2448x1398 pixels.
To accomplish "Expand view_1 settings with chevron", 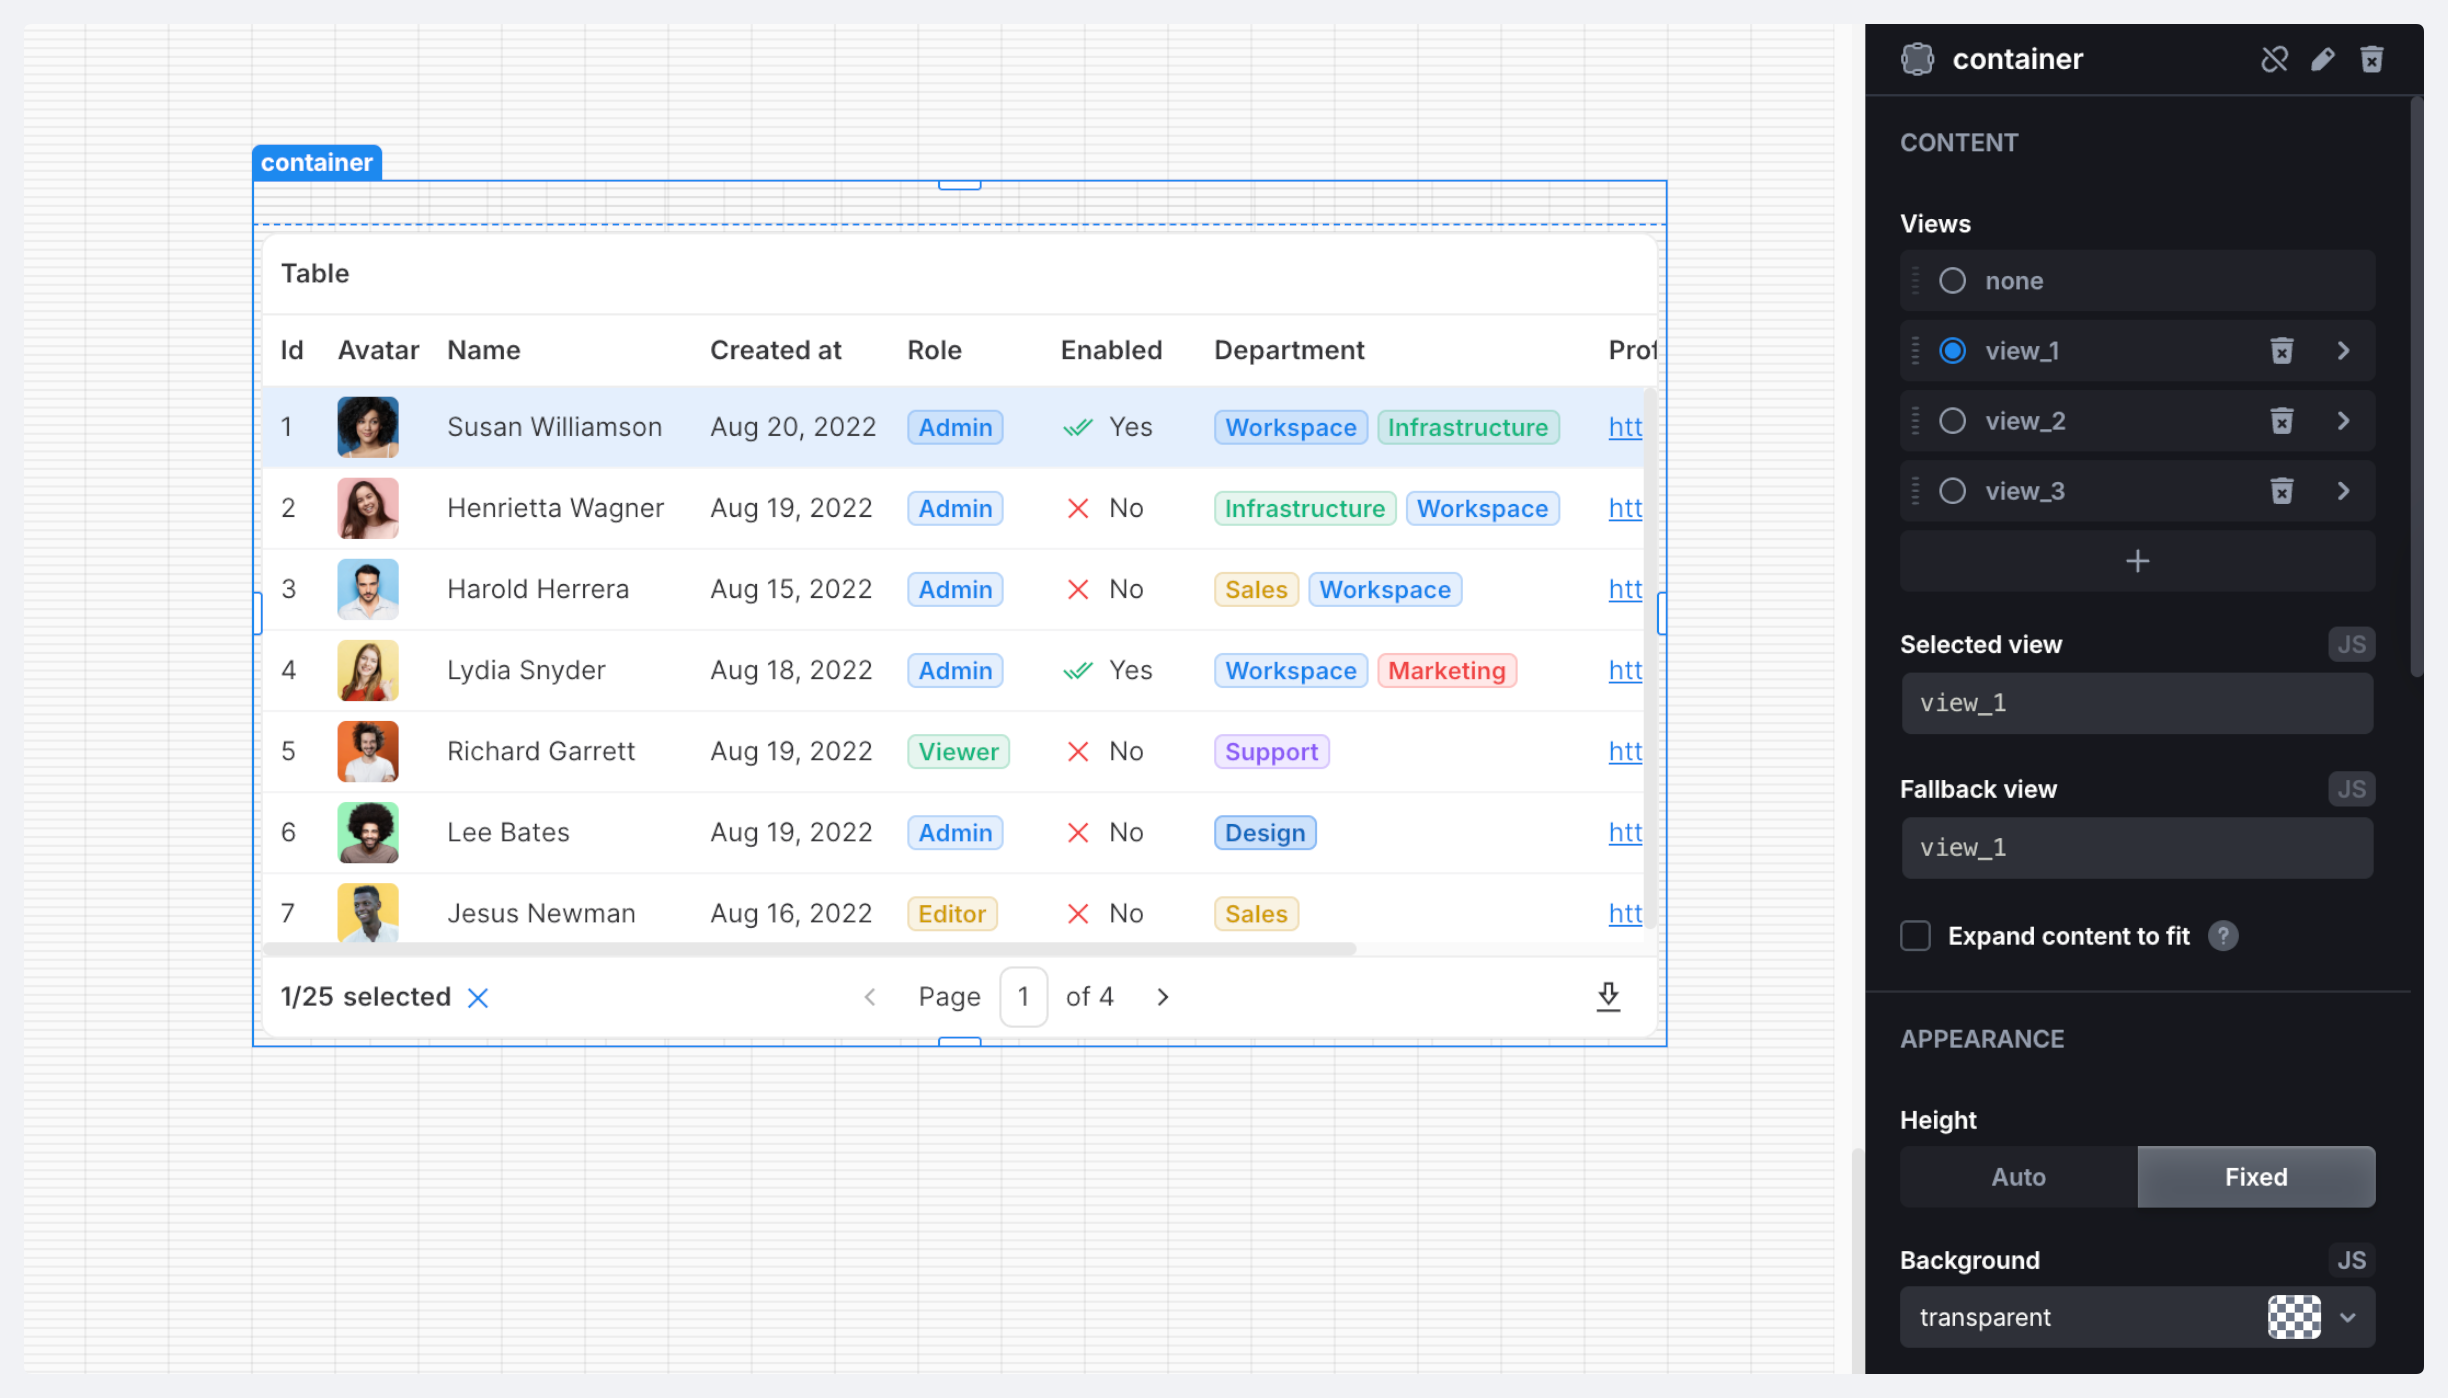I will point(2343,351).
